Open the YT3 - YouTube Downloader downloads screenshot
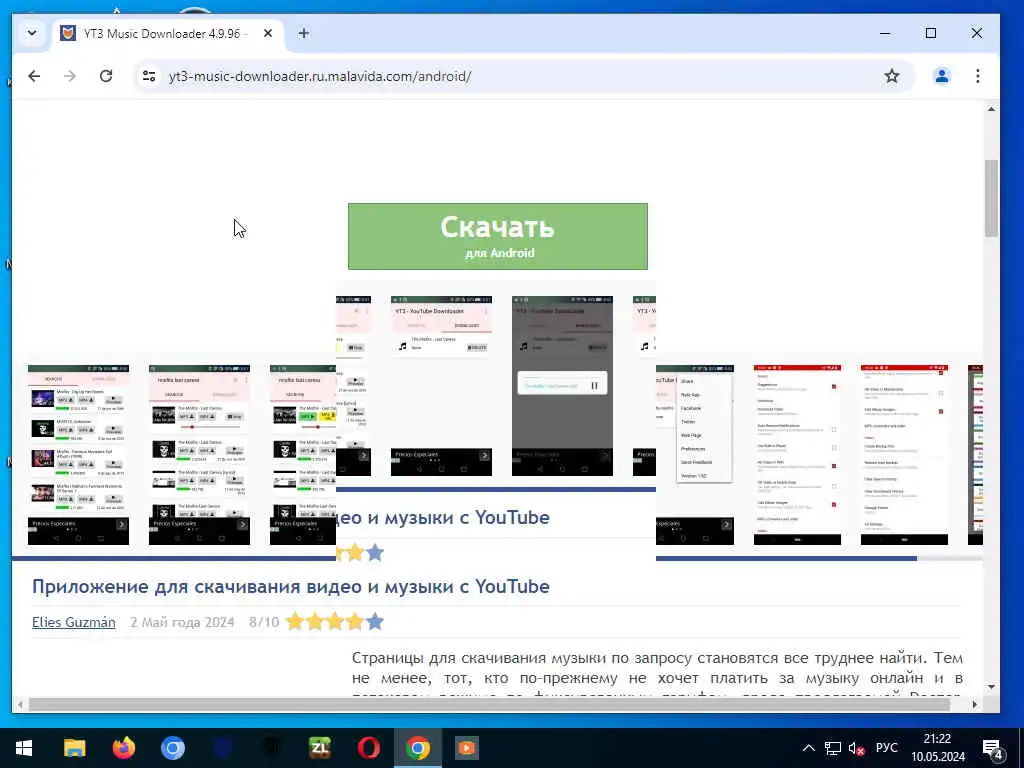Image resolution: width=1024 pixels, height=768 pixels. click(x=441, y=385)
